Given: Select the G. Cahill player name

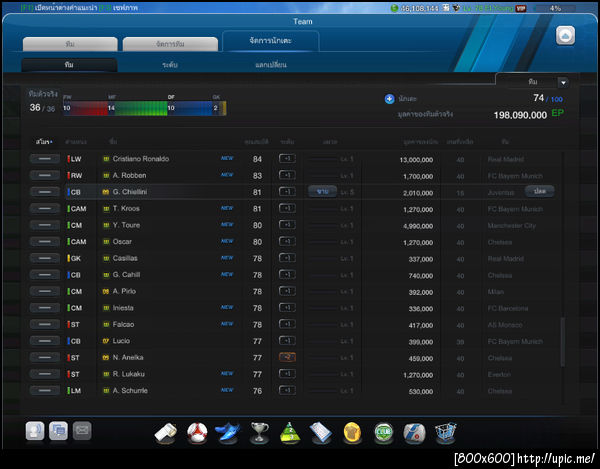Looking at the screenshot, I should coord(126,275).
